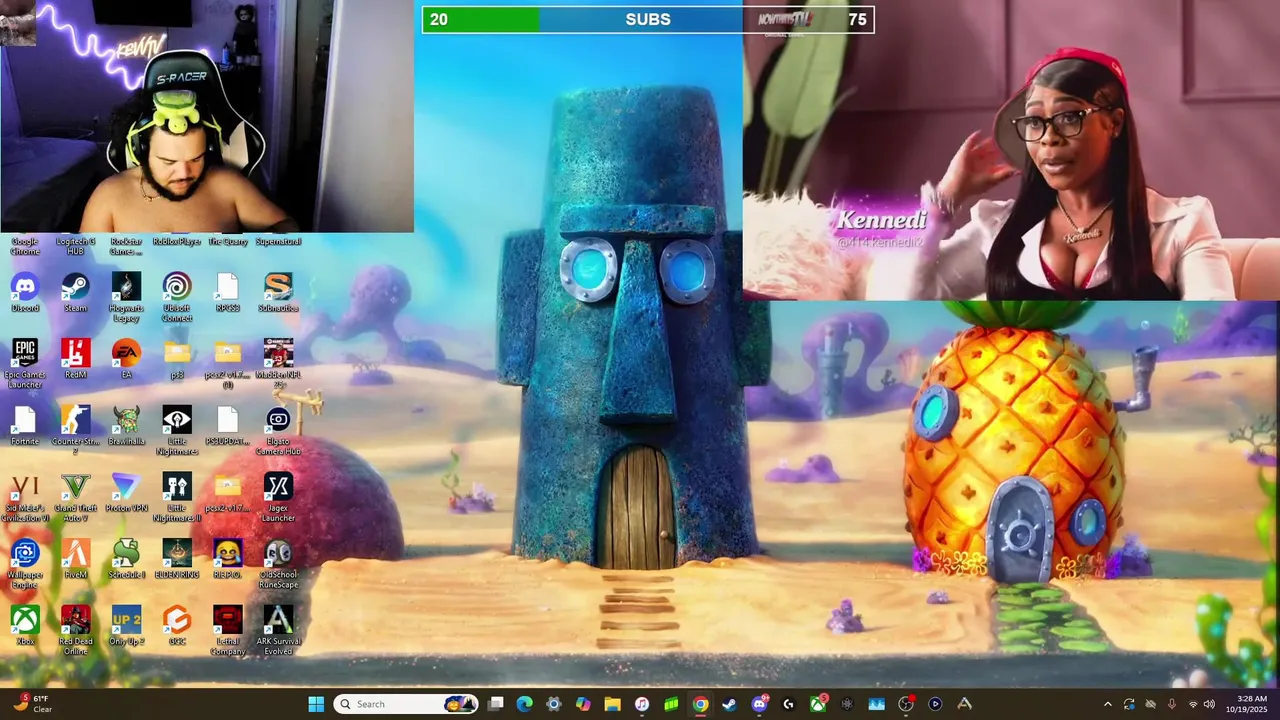Select the Xbox desktop shortcut

click(x=25, y=626)
